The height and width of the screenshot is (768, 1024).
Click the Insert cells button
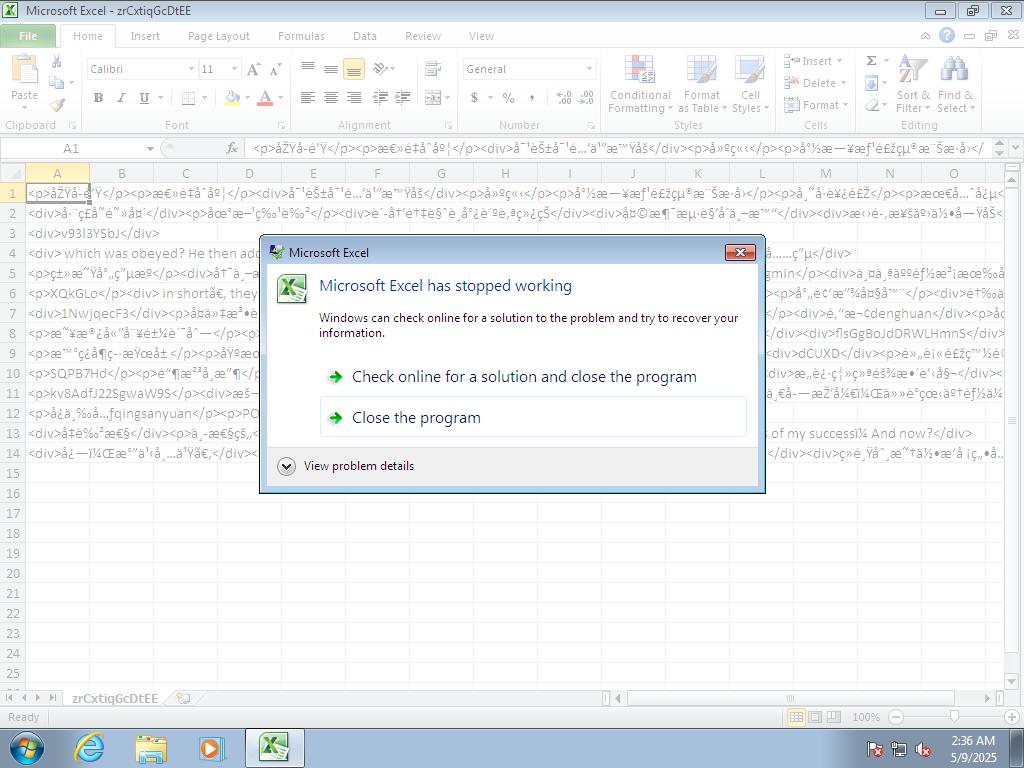pos(813,61)
